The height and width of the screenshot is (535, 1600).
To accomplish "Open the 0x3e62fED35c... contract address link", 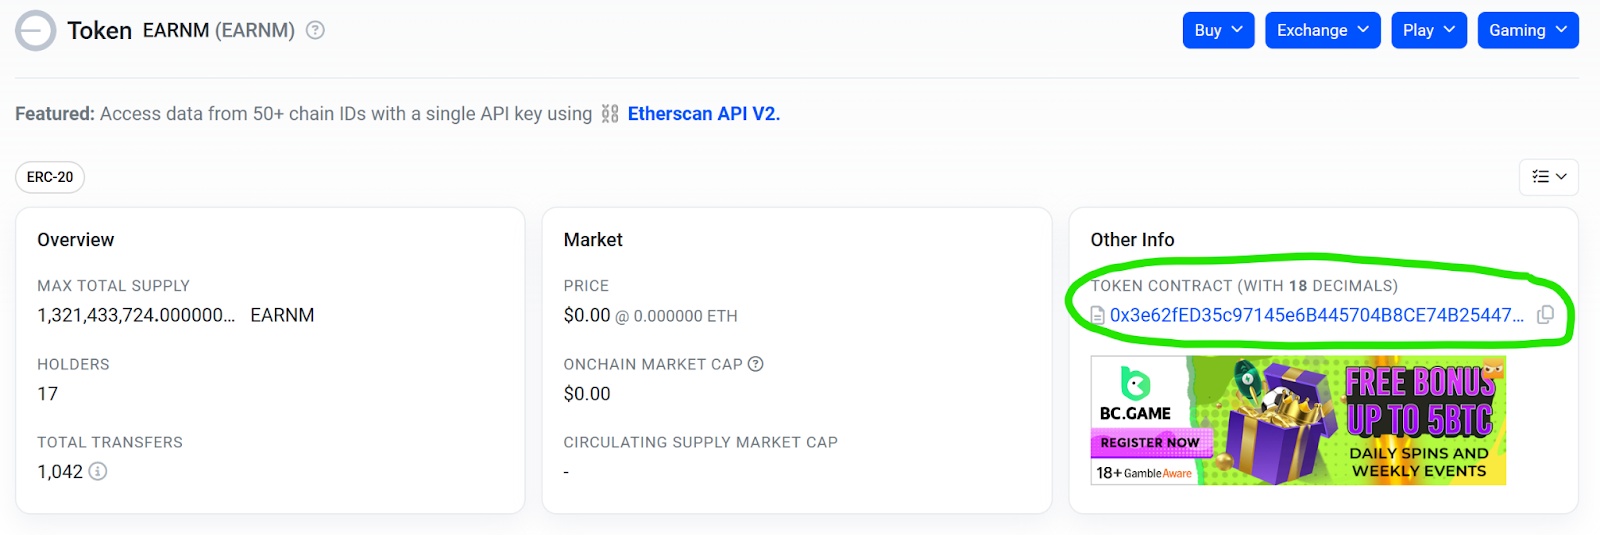I will (1317, 315).
